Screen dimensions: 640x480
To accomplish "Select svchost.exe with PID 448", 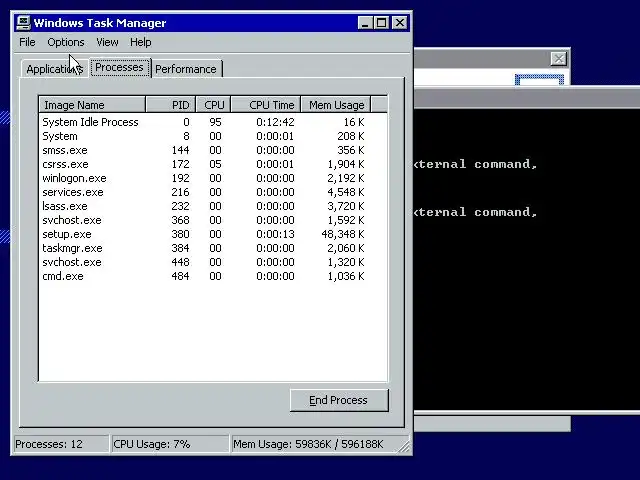I will point(203,262).
